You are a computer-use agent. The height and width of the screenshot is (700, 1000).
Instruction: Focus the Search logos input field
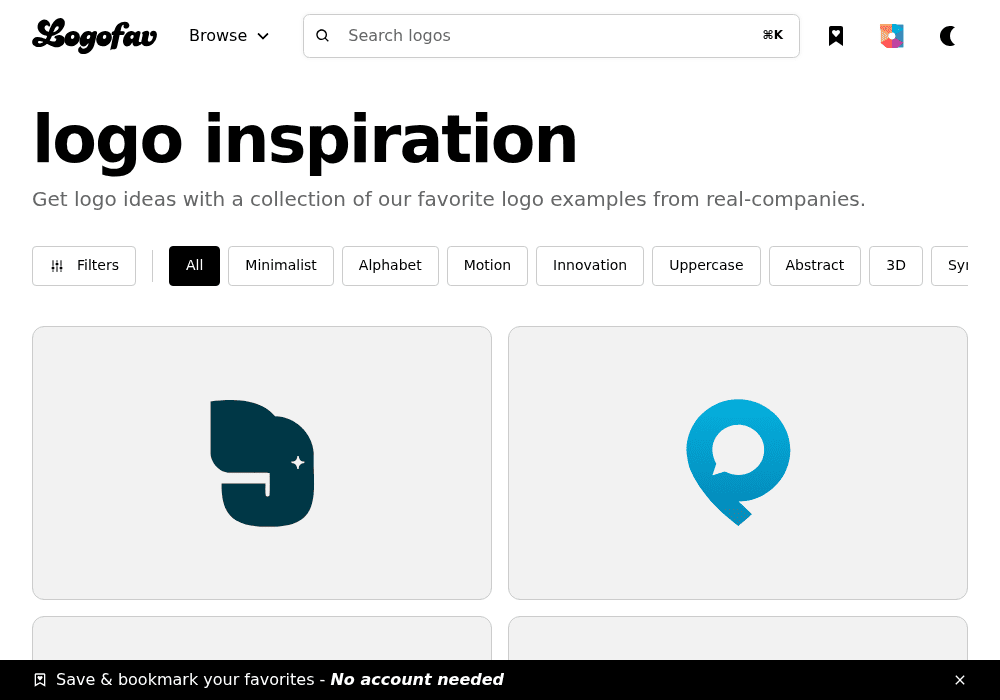[x=551, y=36]
